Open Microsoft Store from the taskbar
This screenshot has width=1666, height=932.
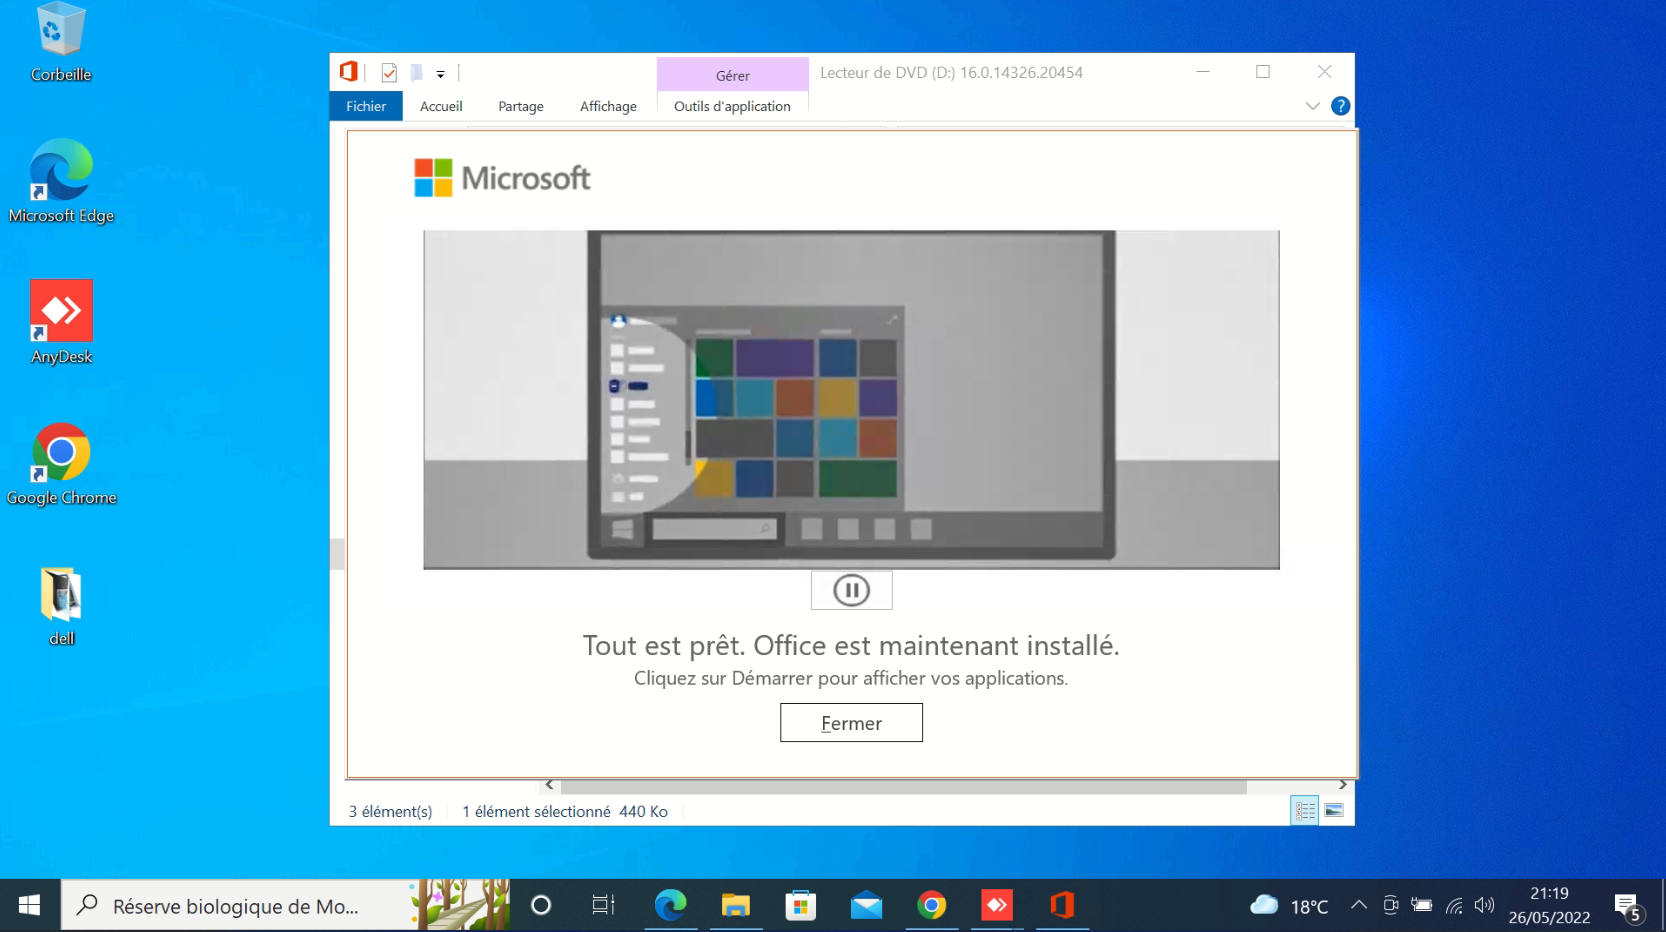(800, 906)
